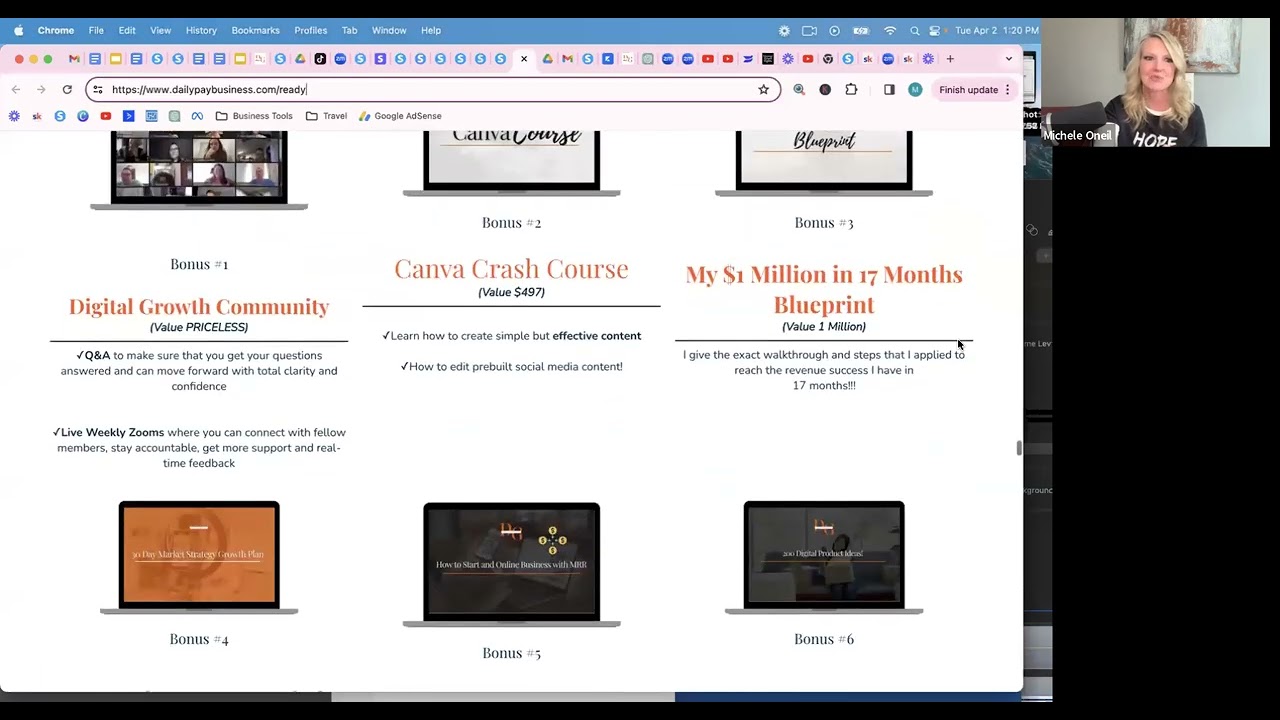
Task: Open the Window menu
Action: pos(389,30)
